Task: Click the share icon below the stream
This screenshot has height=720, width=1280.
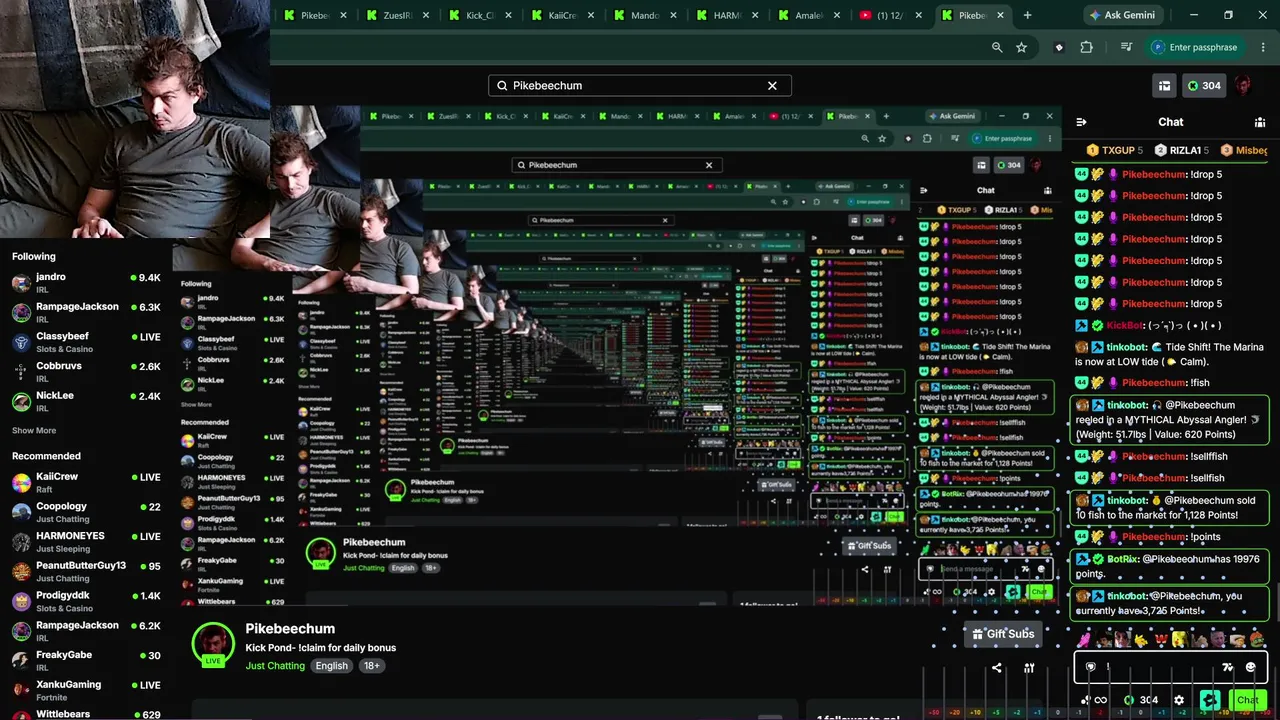Action: 996,668
